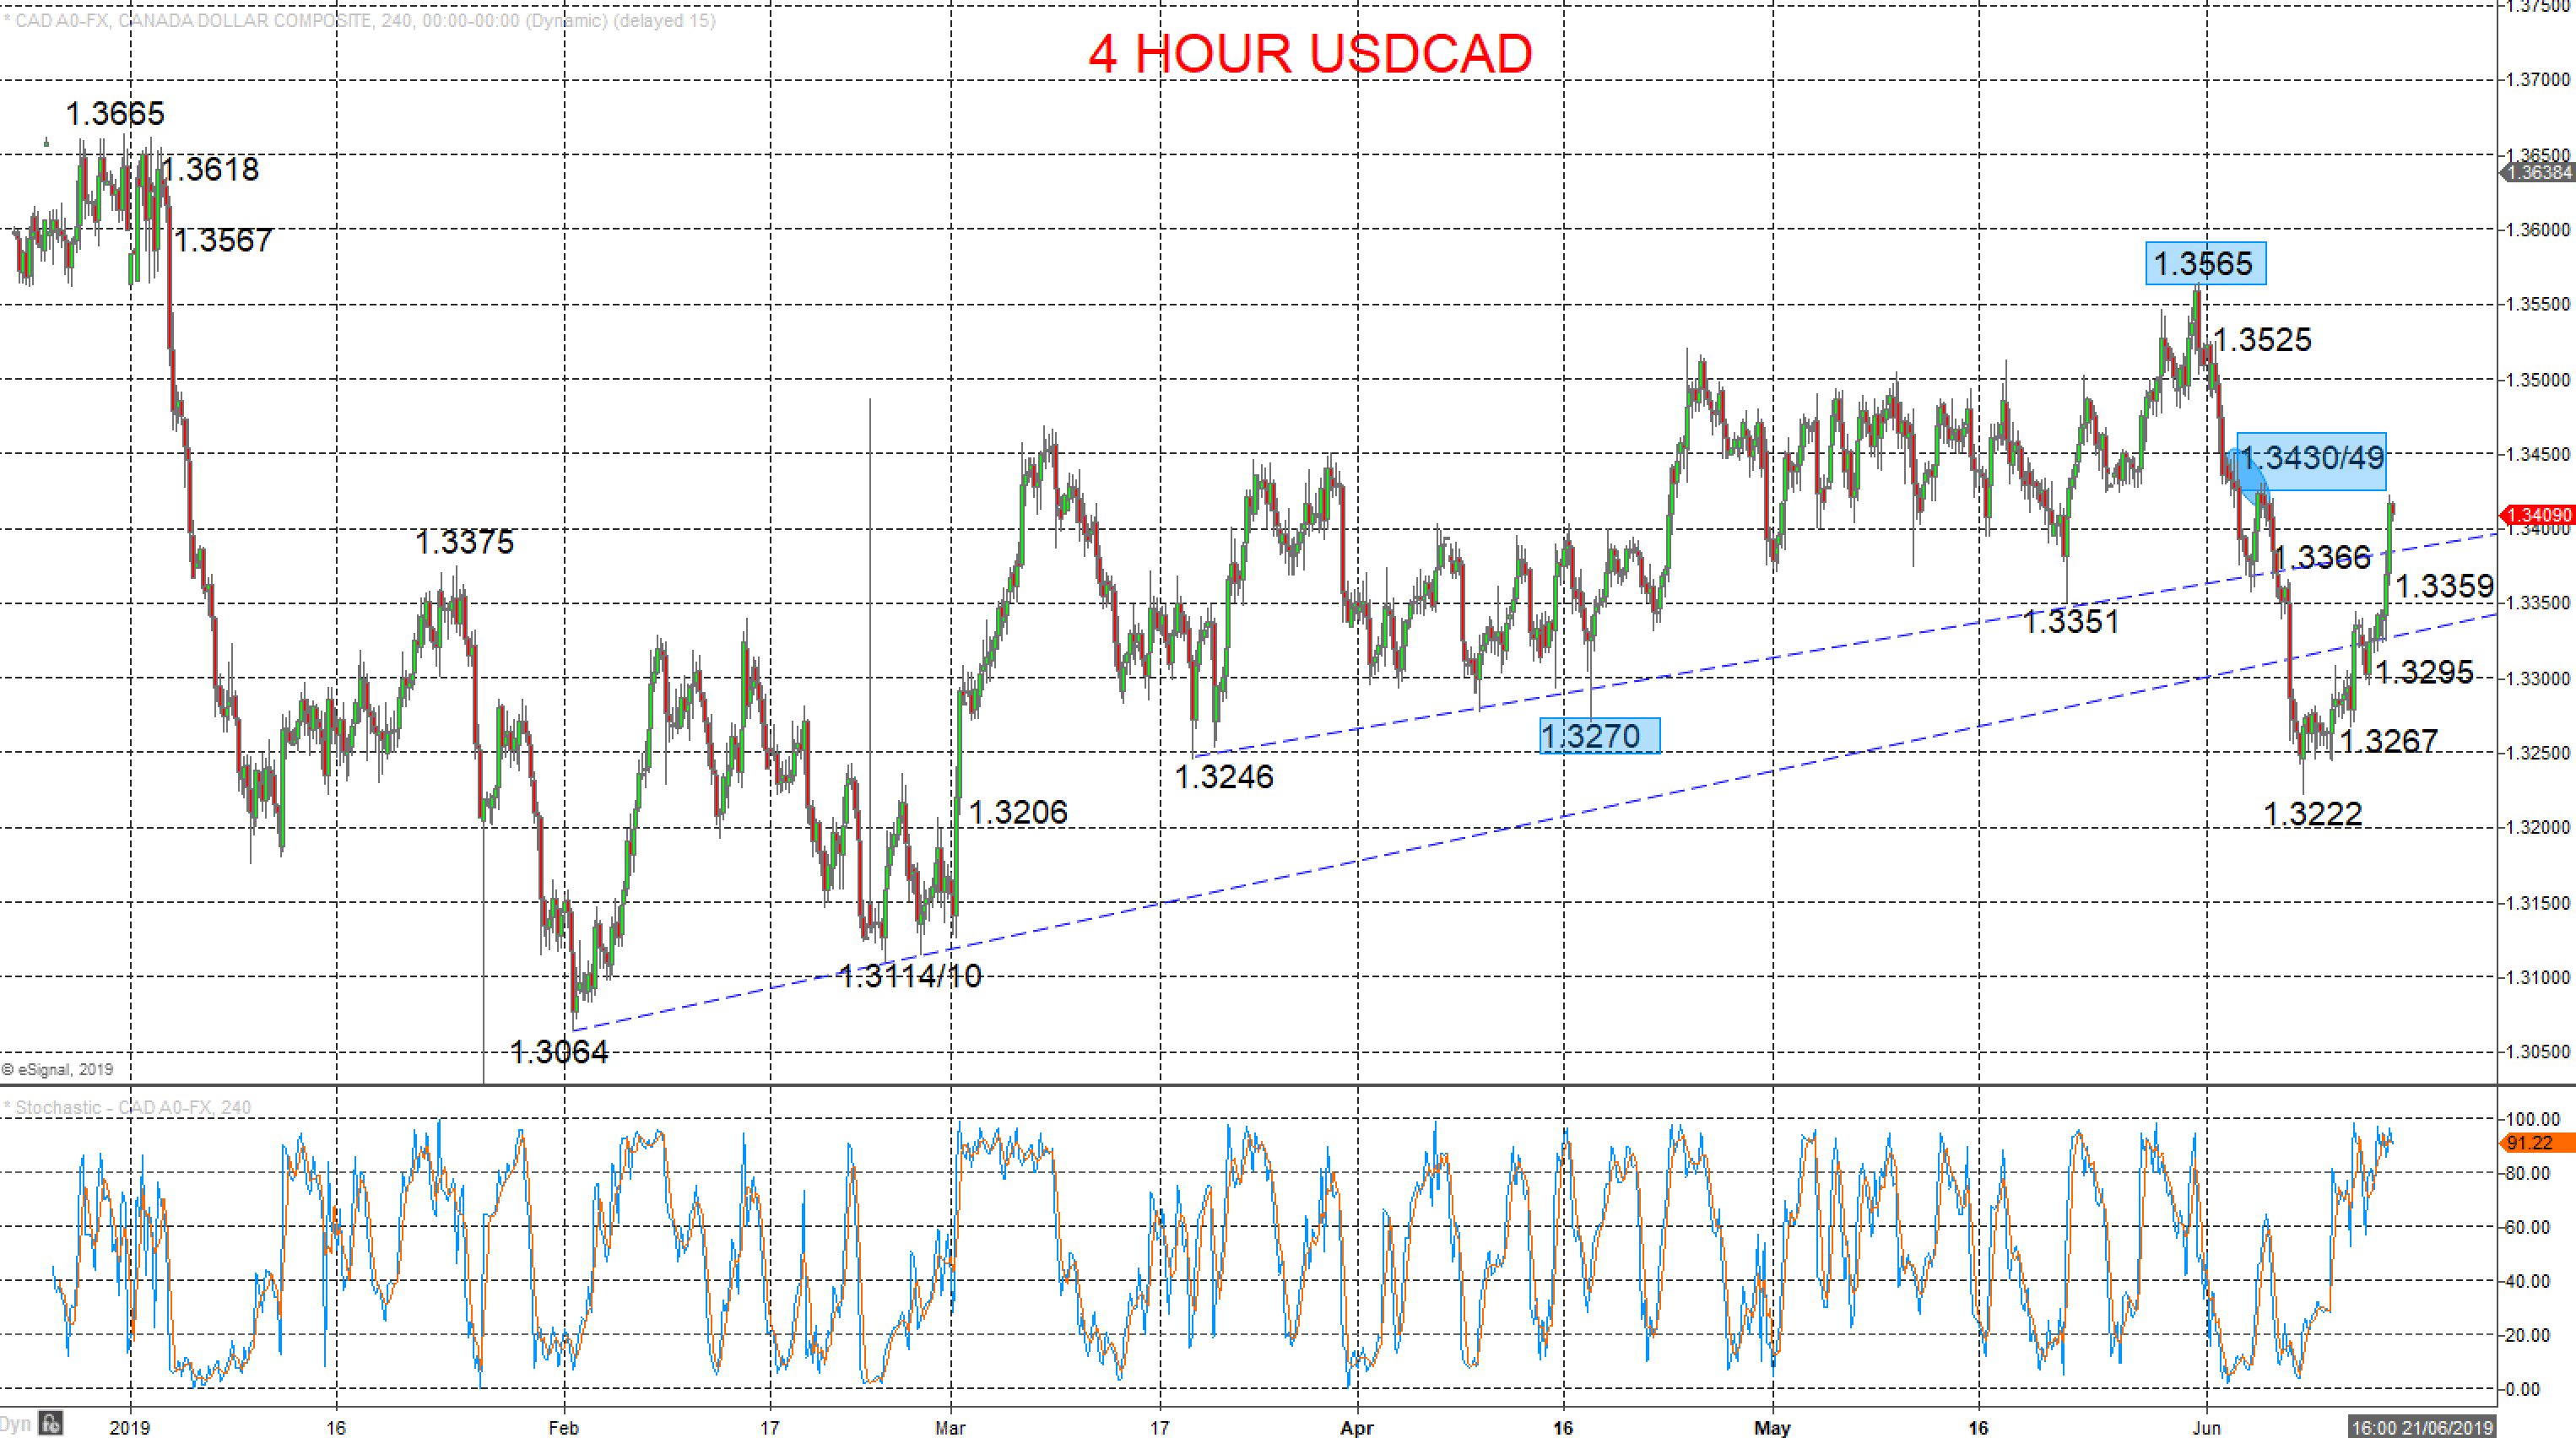Click the 1.37000 price axis tick
The width and height of the screenshot is (2576, 1438).
(x=2537, y=79)
